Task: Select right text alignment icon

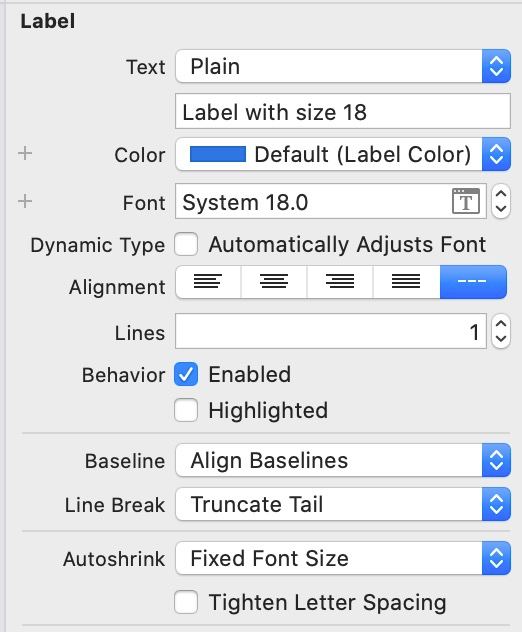Action: tap(340, 282)
